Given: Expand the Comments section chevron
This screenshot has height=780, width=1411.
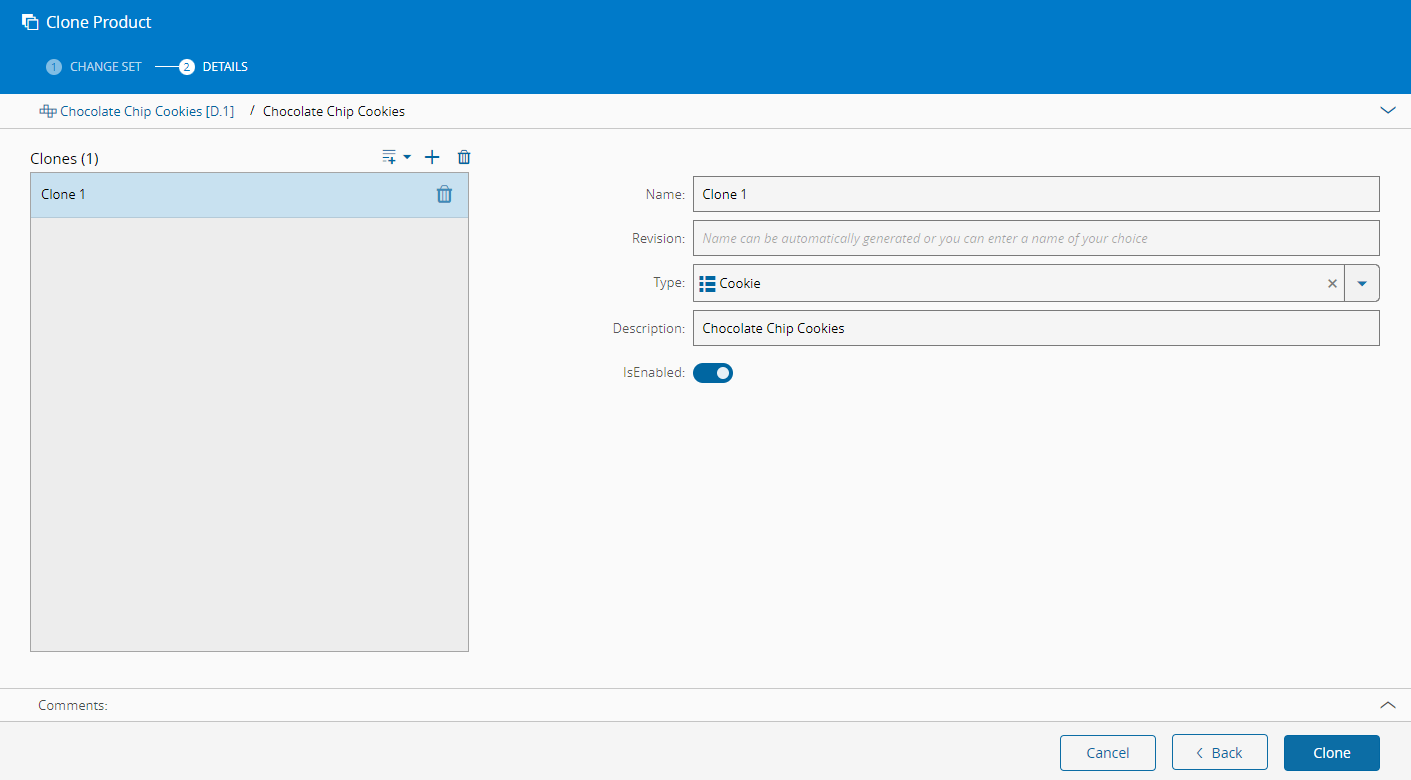Looking at the screenshot, I should tap(1387, 705).
